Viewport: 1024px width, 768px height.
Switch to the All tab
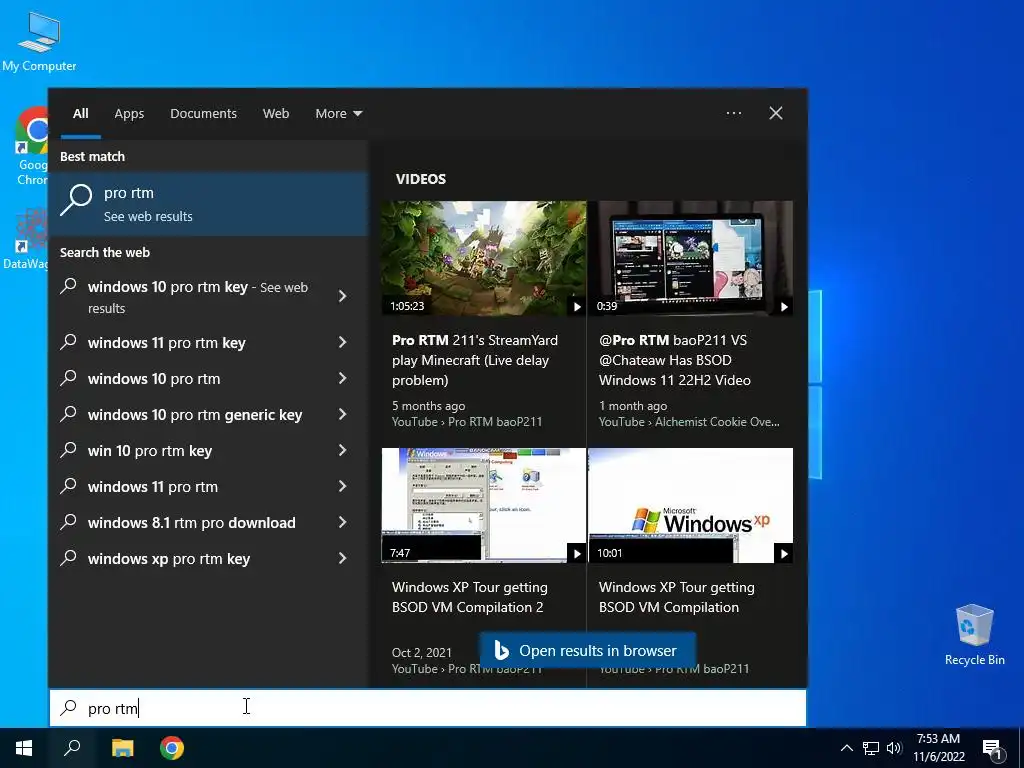coord(80,113)
